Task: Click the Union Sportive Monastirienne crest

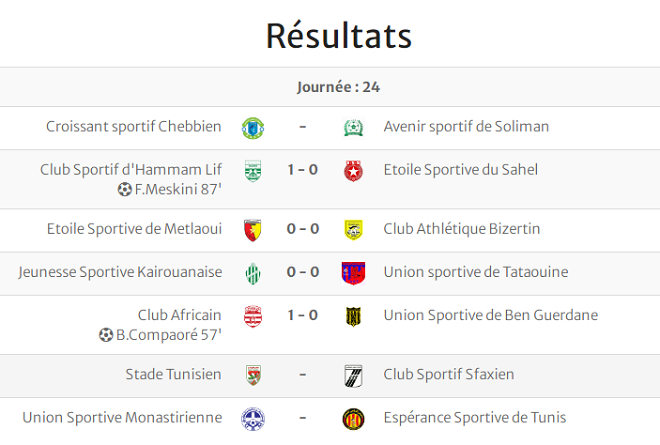Action: (x=252, y=418)
